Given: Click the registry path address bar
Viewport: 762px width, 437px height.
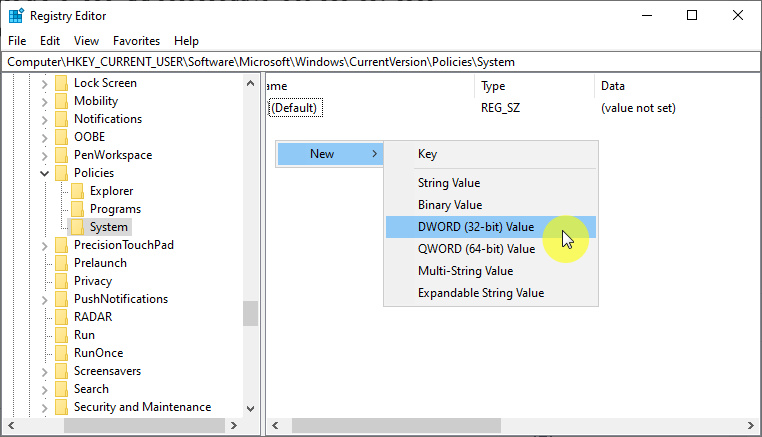Looking at the screenshot, I should (x=380, y=62).
